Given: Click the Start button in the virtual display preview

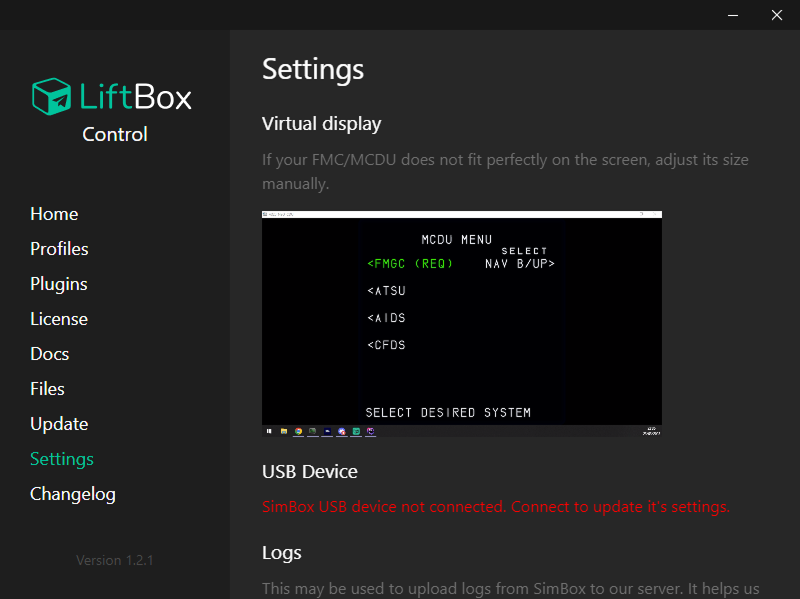Looking at the screenshot, I should [x=269, y=431].
